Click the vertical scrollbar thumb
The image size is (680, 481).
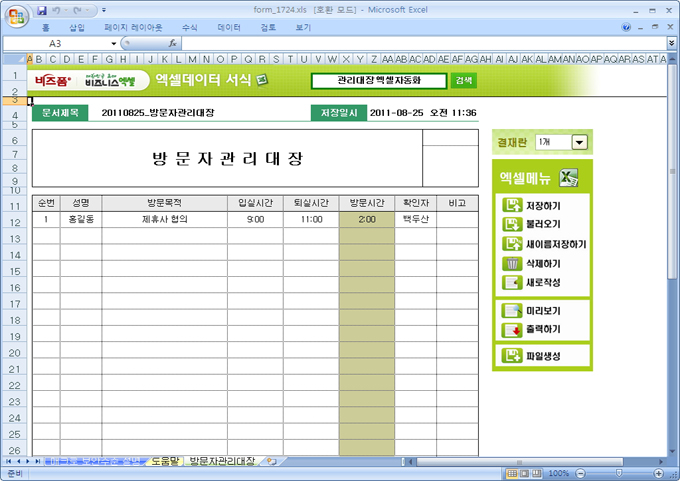pos(672,171)
